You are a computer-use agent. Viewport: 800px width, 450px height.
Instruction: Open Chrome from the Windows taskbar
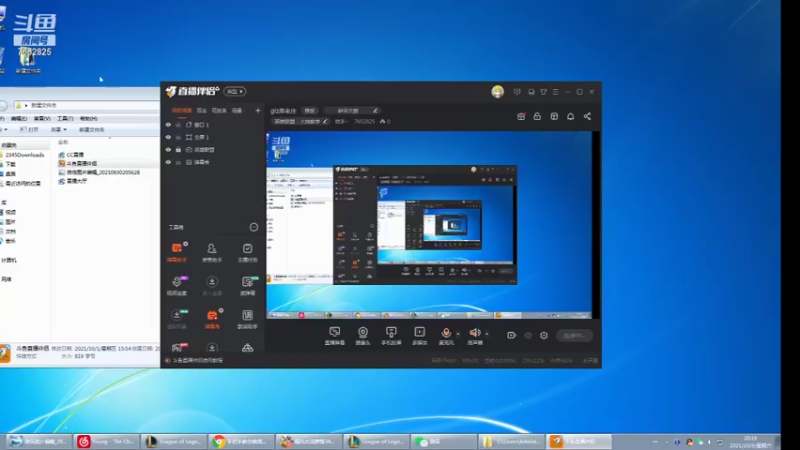tap(241, 441)
